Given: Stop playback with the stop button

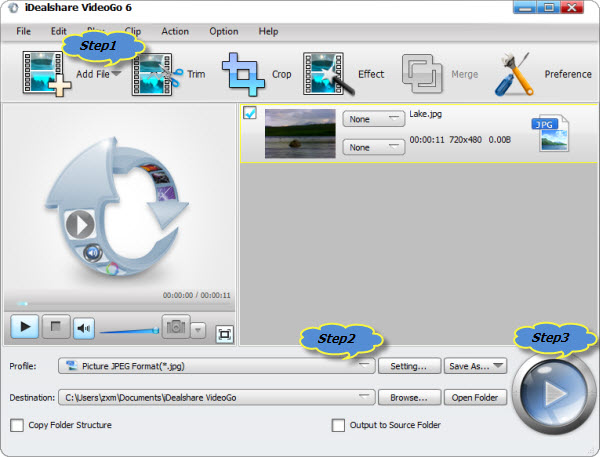Looking at the screenshot, I should point(56,327).
